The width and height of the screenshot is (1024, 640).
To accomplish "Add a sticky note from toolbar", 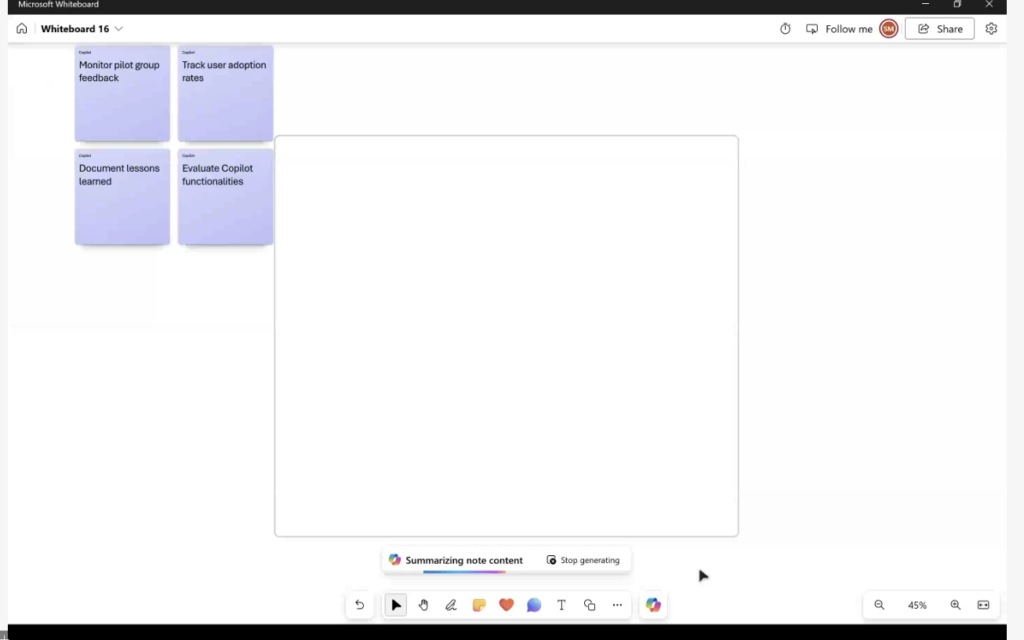I will [x=479, y=605].
